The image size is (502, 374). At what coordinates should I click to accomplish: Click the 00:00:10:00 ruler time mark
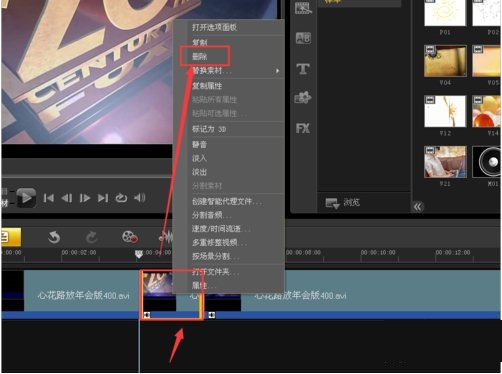coord(378,253)
